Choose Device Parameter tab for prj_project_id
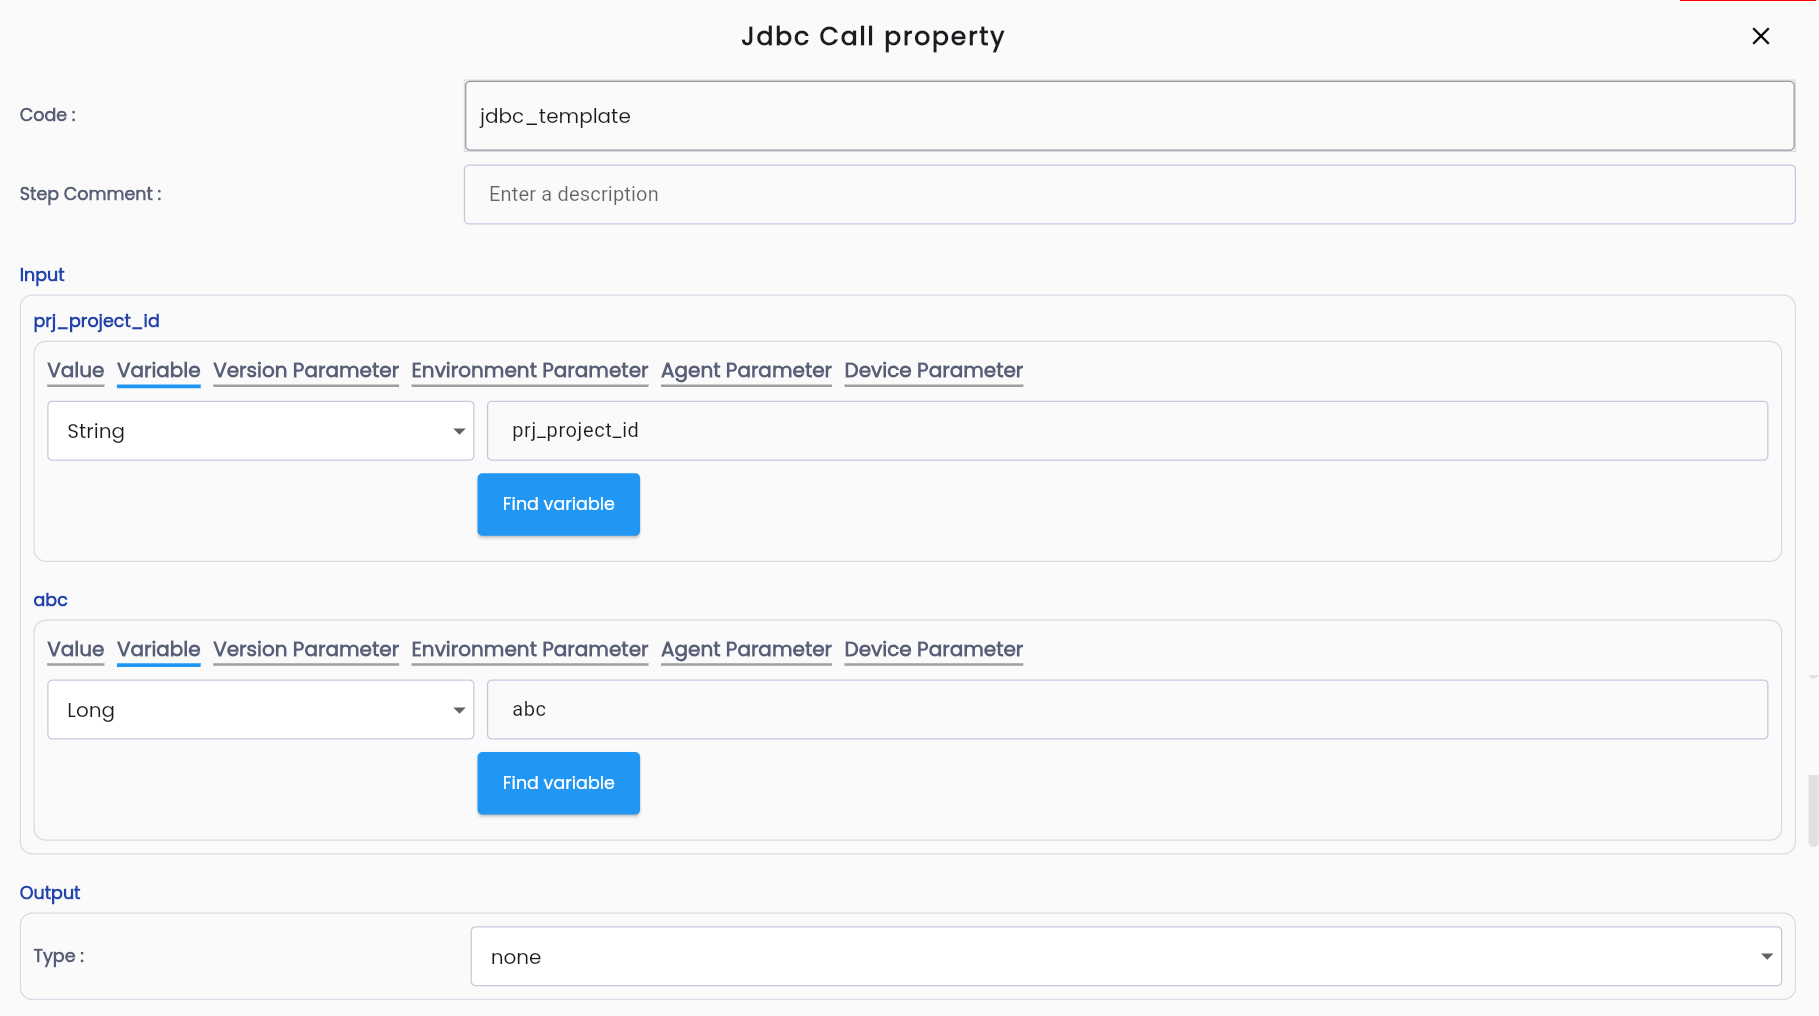The image size is (1819, 1016). pos(934,371)
